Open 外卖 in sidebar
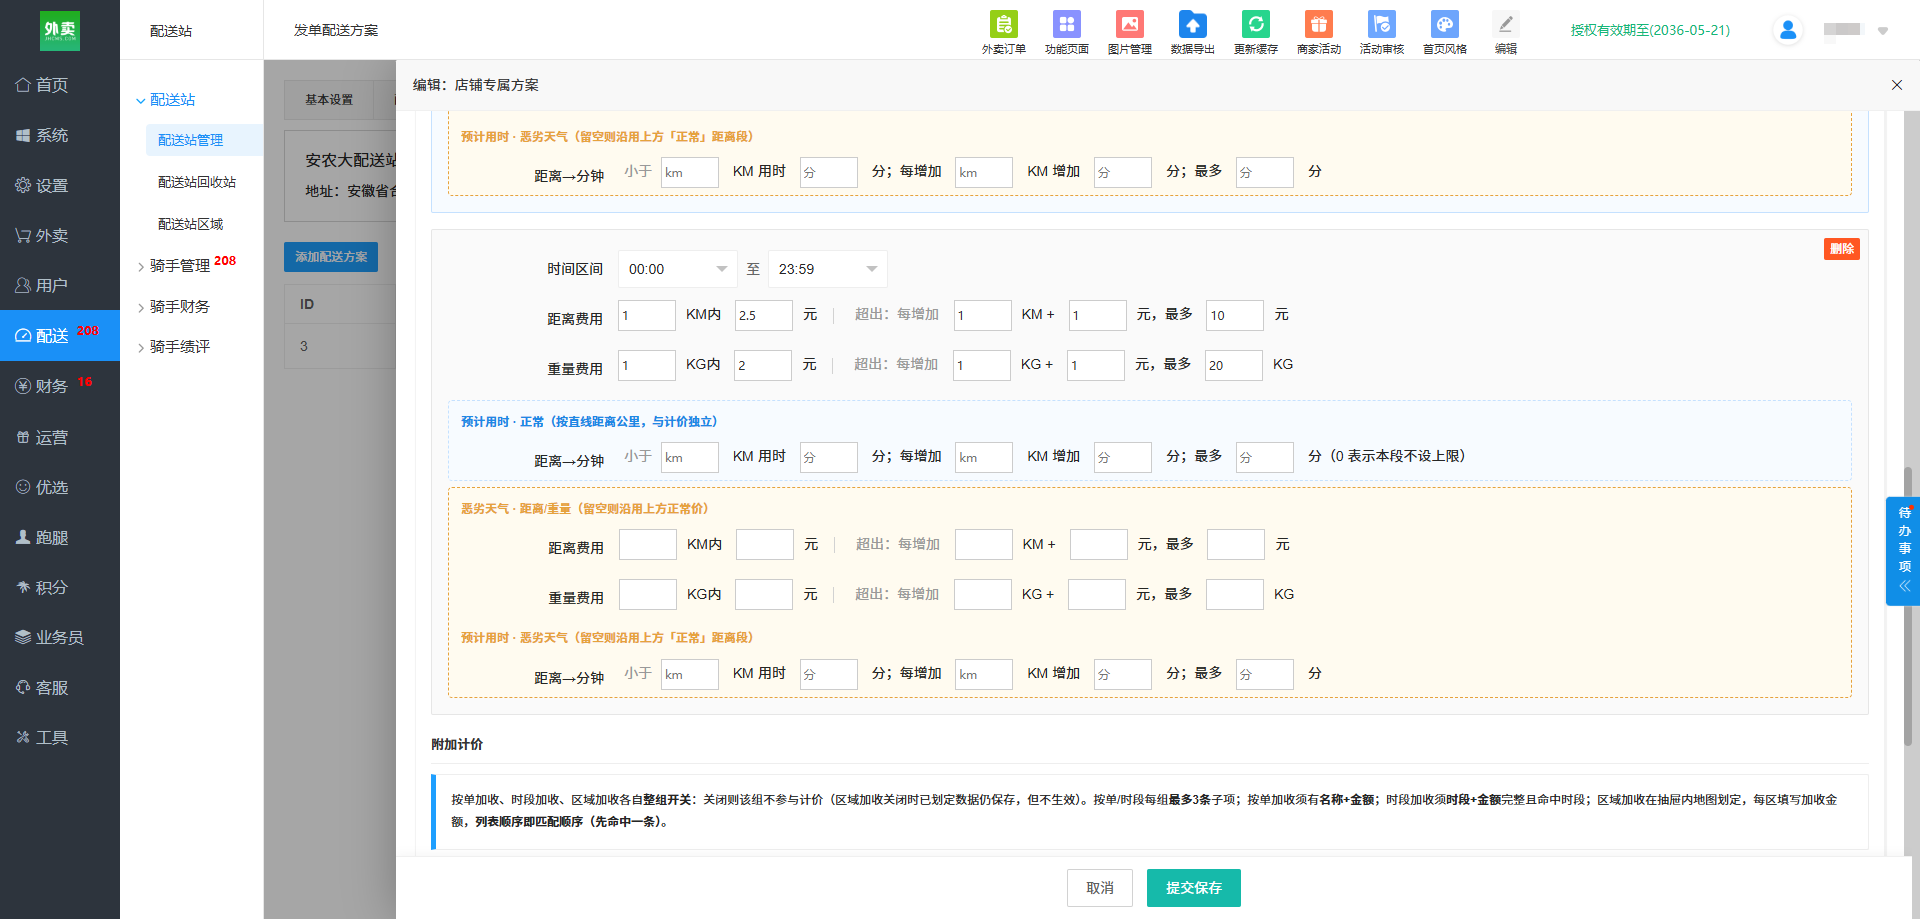This screenshot has width=1920, height=919. (60, 235)
